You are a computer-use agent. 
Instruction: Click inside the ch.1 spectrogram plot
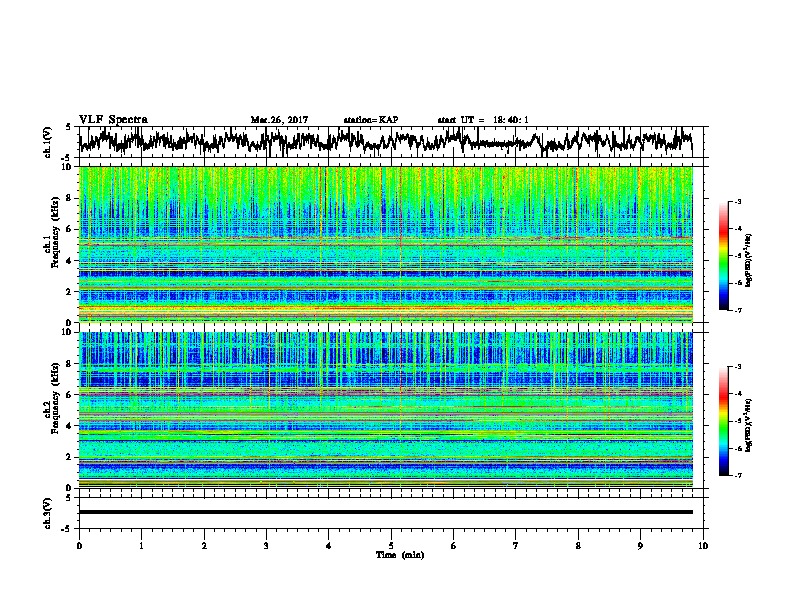[x=386, y=244]
